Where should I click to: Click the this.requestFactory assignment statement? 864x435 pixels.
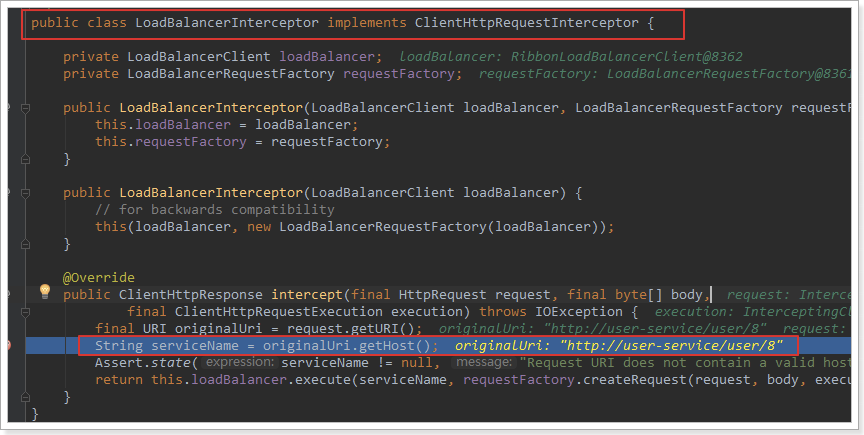(x=242, y=142)
